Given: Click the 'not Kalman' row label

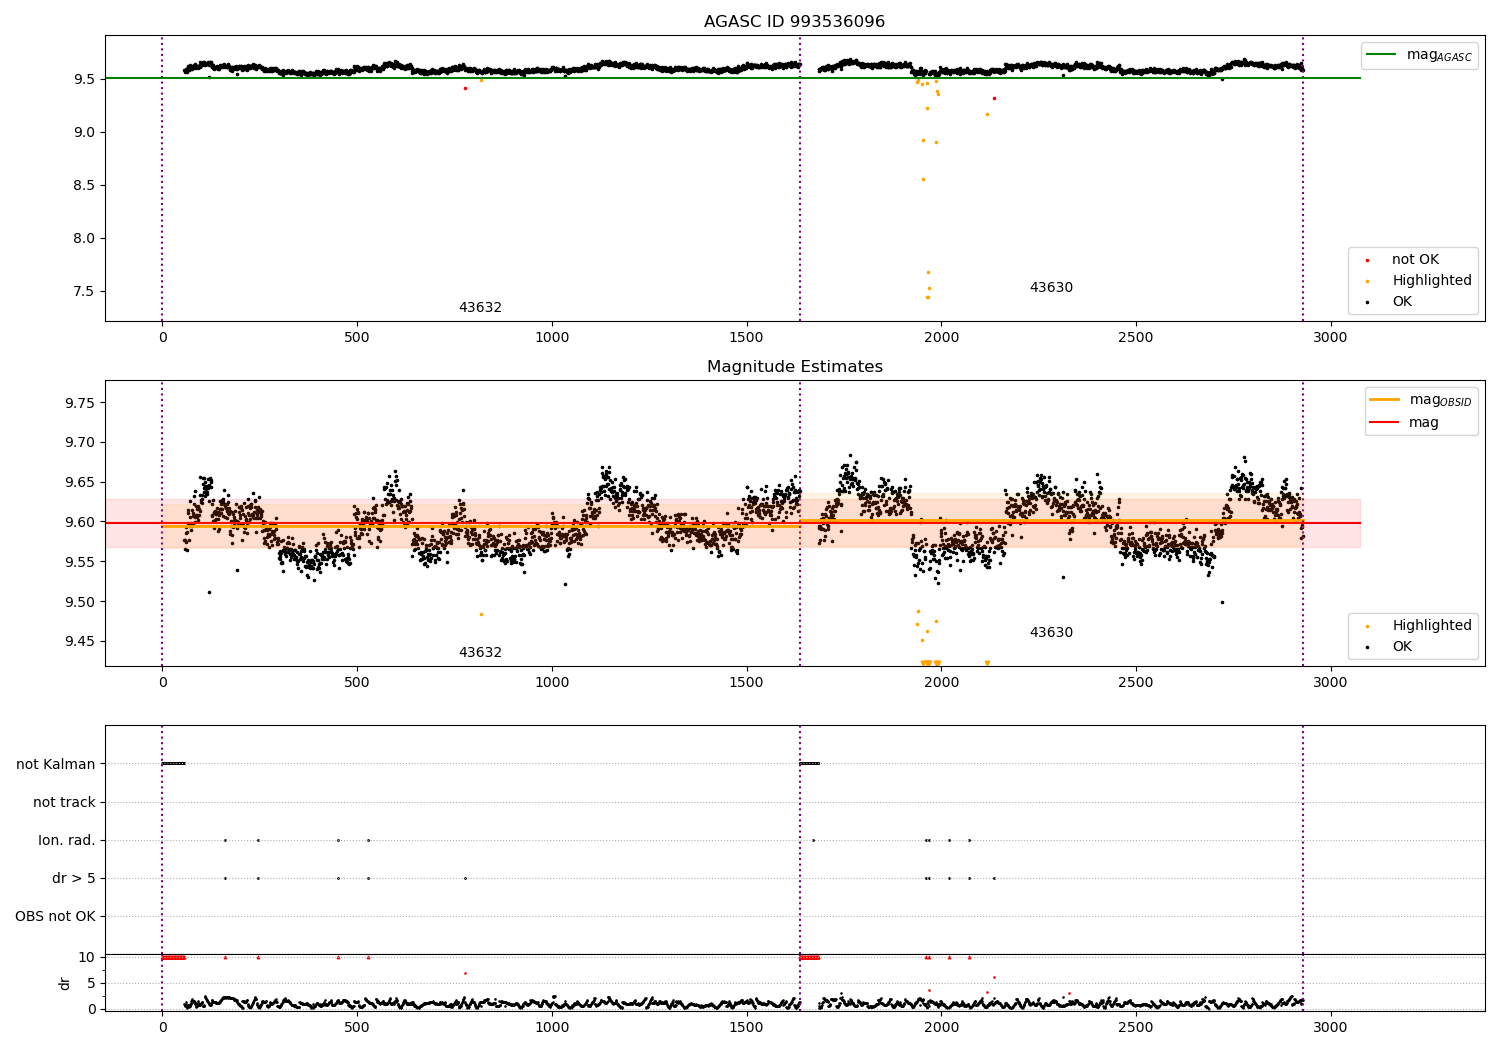Looking at the screenshot, I should (56, 765).
